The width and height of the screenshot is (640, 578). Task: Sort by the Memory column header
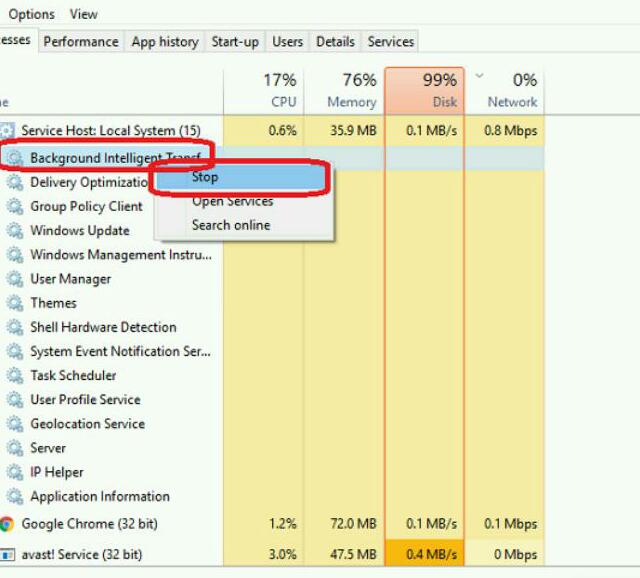(344, 91)
